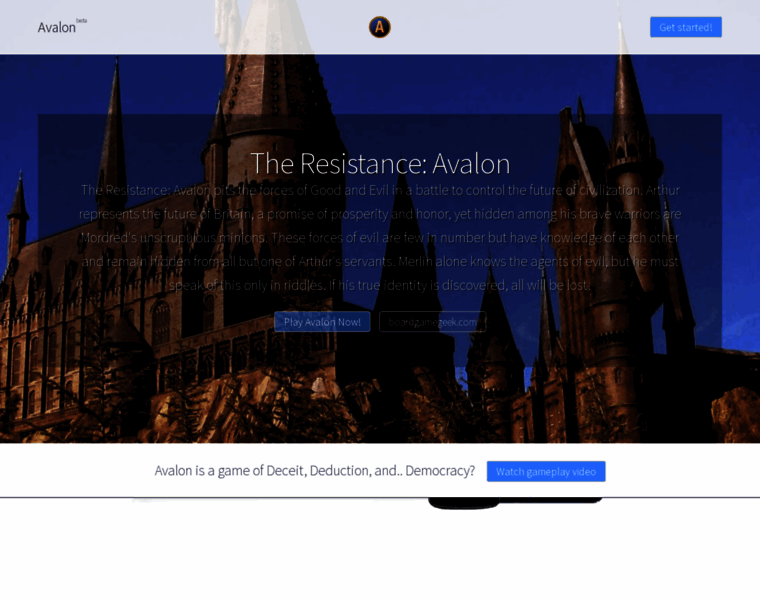Click the Get started! button
760x600 pixels.
click(x=685, y=27)
